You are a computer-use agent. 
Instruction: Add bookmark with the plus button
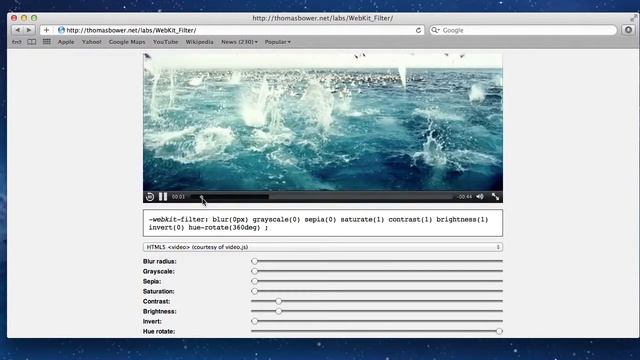click(x=46, y=30)
